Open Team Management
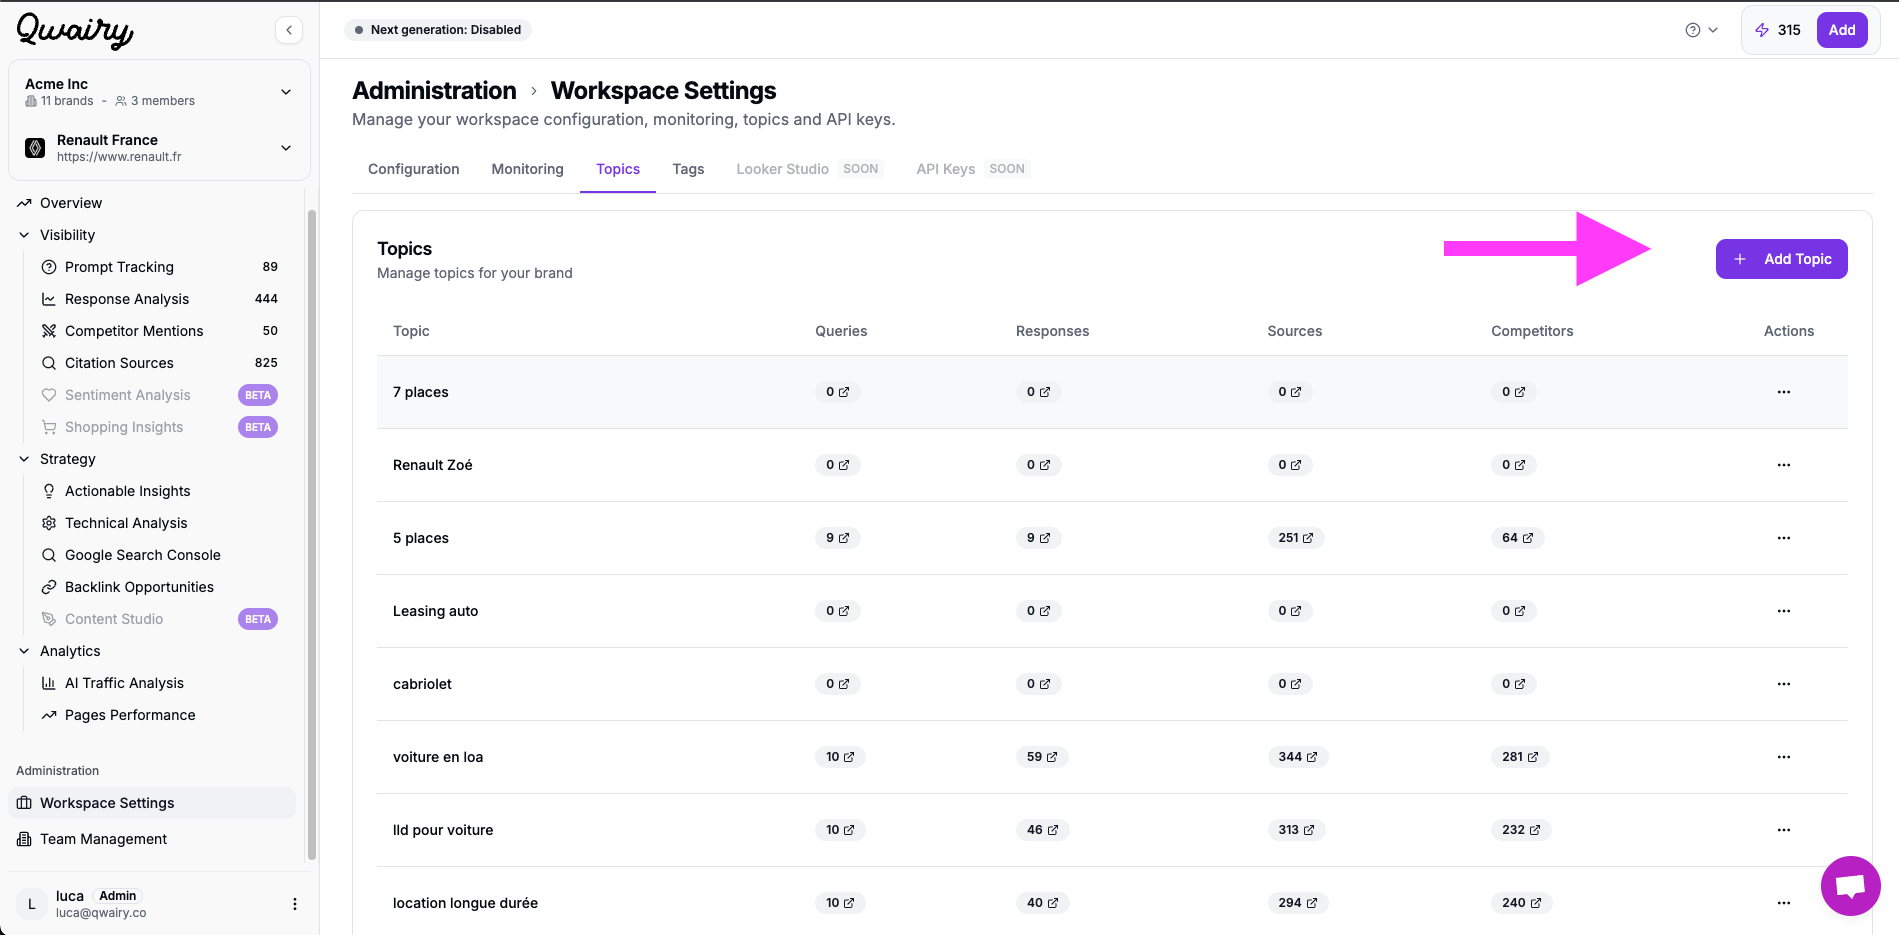Viewport: 1899px width, 935px height. [152, 839]
